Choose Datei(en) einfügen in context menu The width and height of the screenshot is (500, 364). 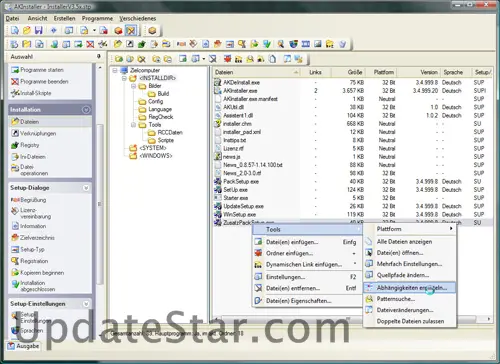307,242
